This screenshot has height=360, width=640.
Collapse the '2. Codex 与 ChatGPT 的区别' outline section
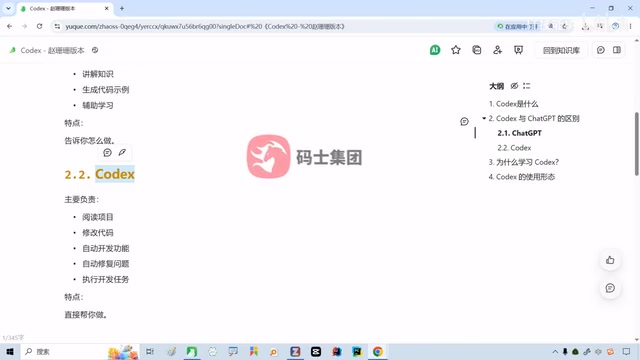(x=484, y=118)
